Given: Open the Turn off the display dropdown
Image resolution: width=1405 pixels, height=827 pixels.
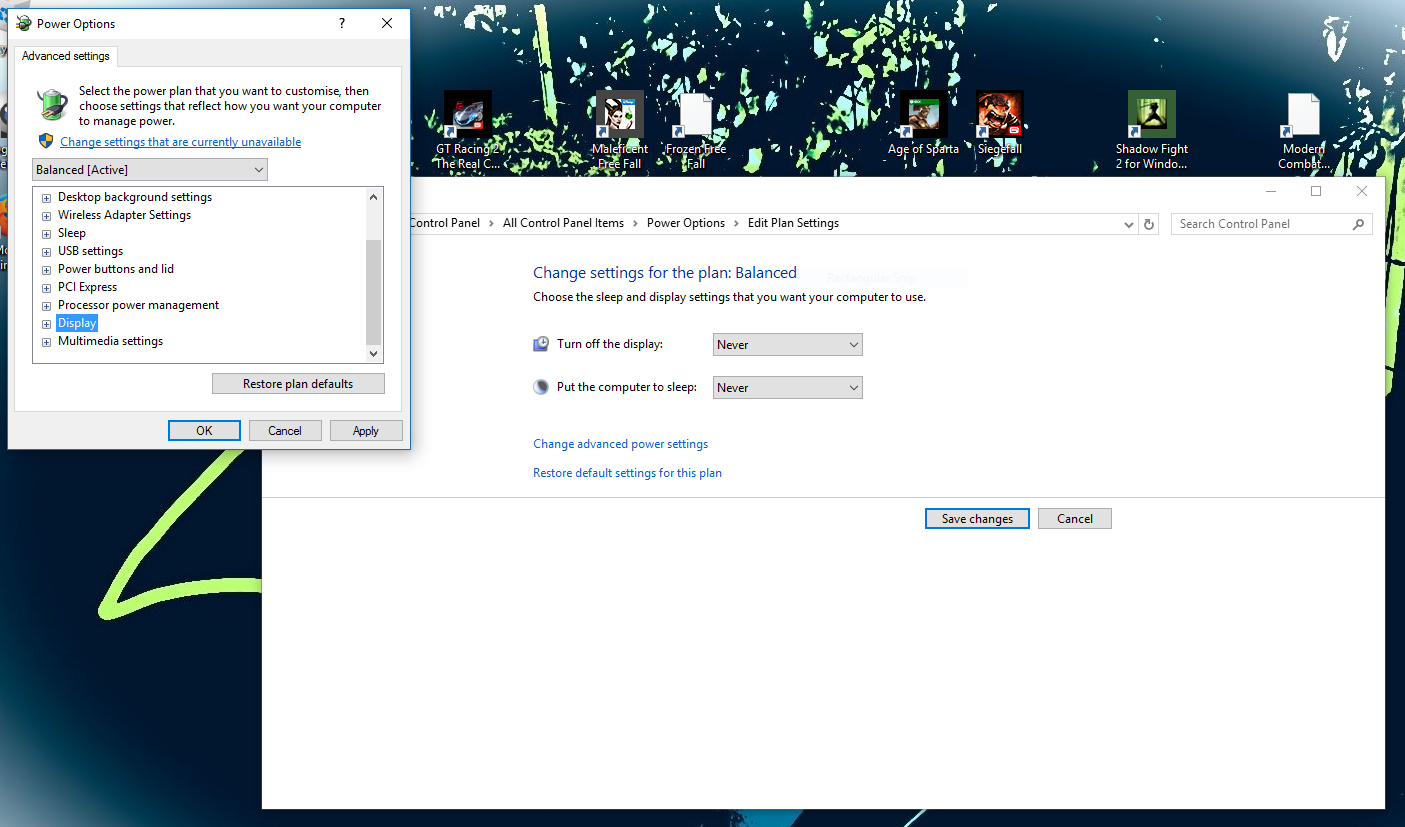Looking at the screenshot, I should click(x=787, y=345).
